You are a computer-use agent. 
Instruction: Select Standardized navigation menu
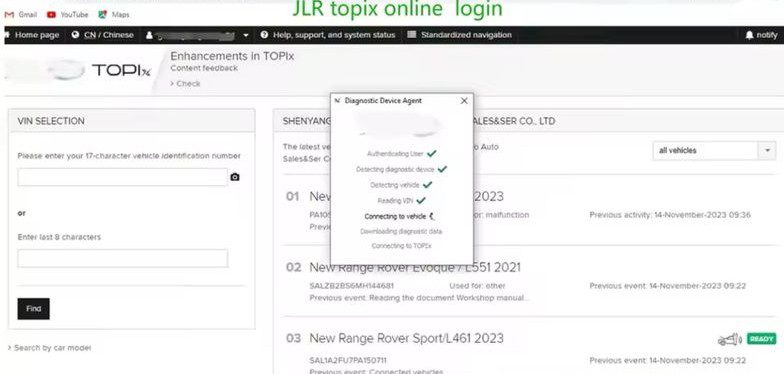click(x=460, y=35)
